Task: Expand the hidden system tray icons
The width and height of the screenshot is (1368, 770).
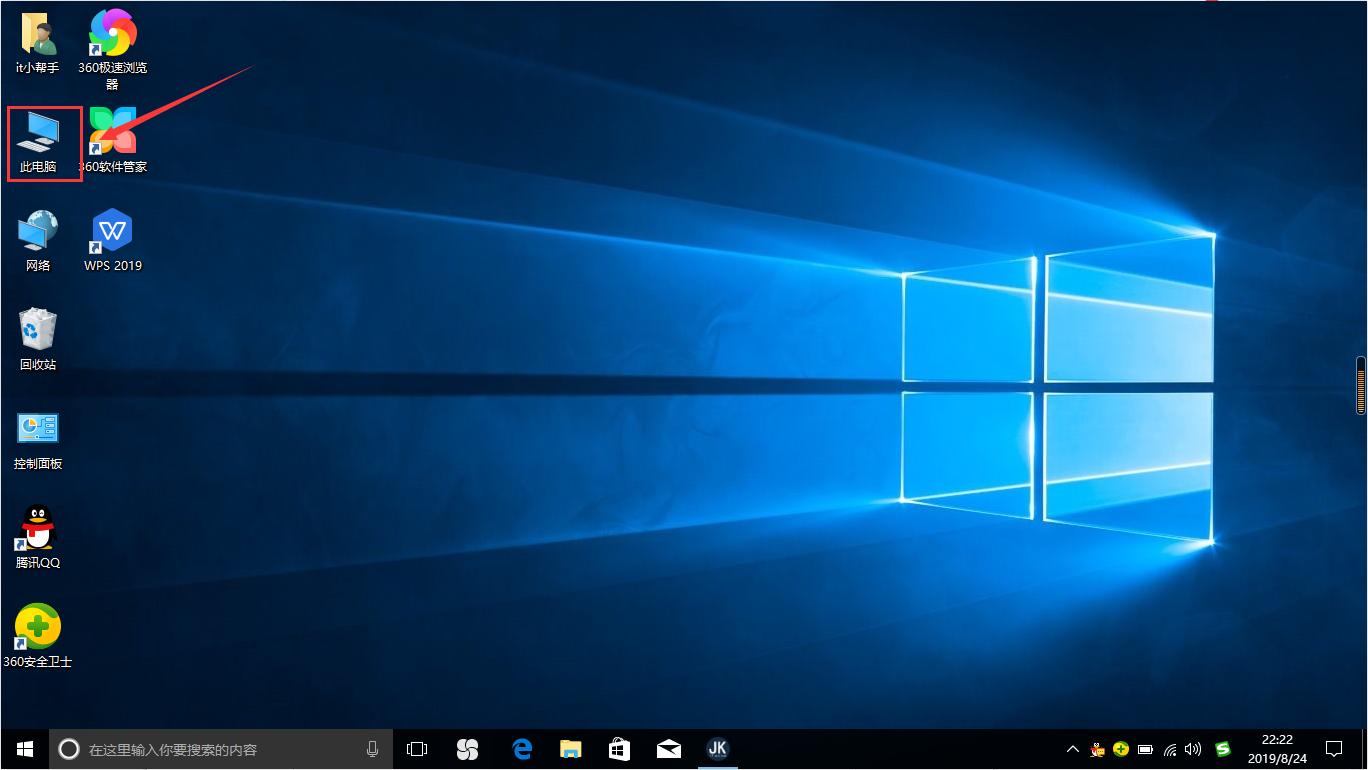Action: (1073, 749)
